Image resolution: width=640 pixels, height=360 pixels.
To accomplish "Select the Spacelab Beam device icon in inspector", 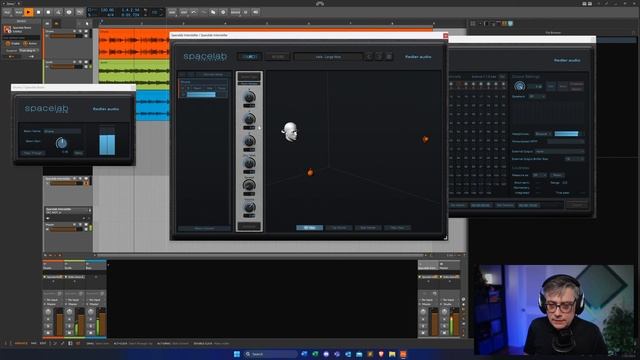I will coord(7,29).
